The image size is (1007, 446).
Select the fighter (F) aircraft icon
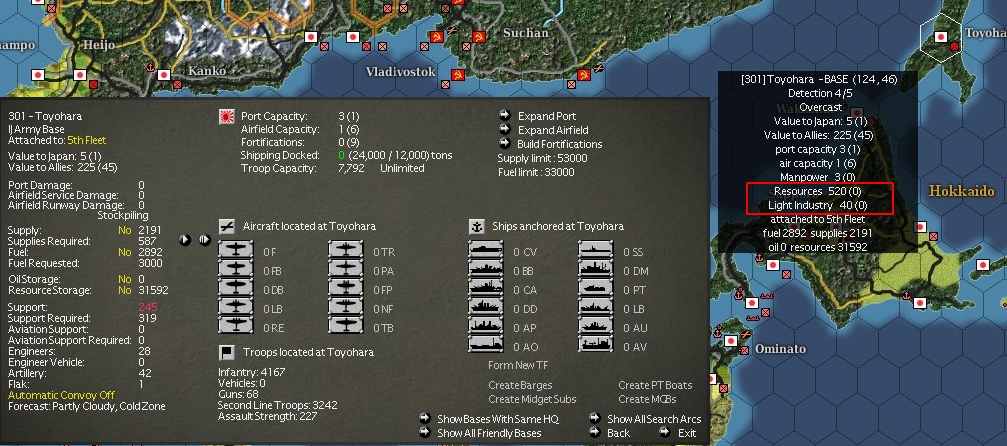point(236,251)
